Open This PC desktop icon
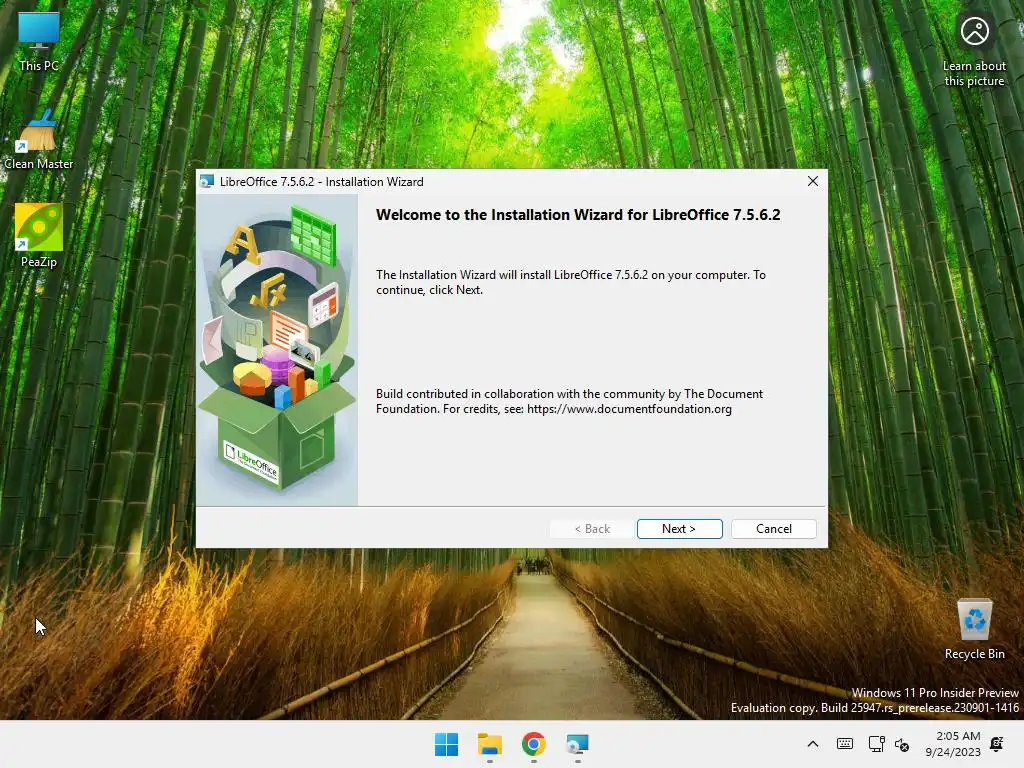Viewport: 1024px width, 768px height. 39,42
